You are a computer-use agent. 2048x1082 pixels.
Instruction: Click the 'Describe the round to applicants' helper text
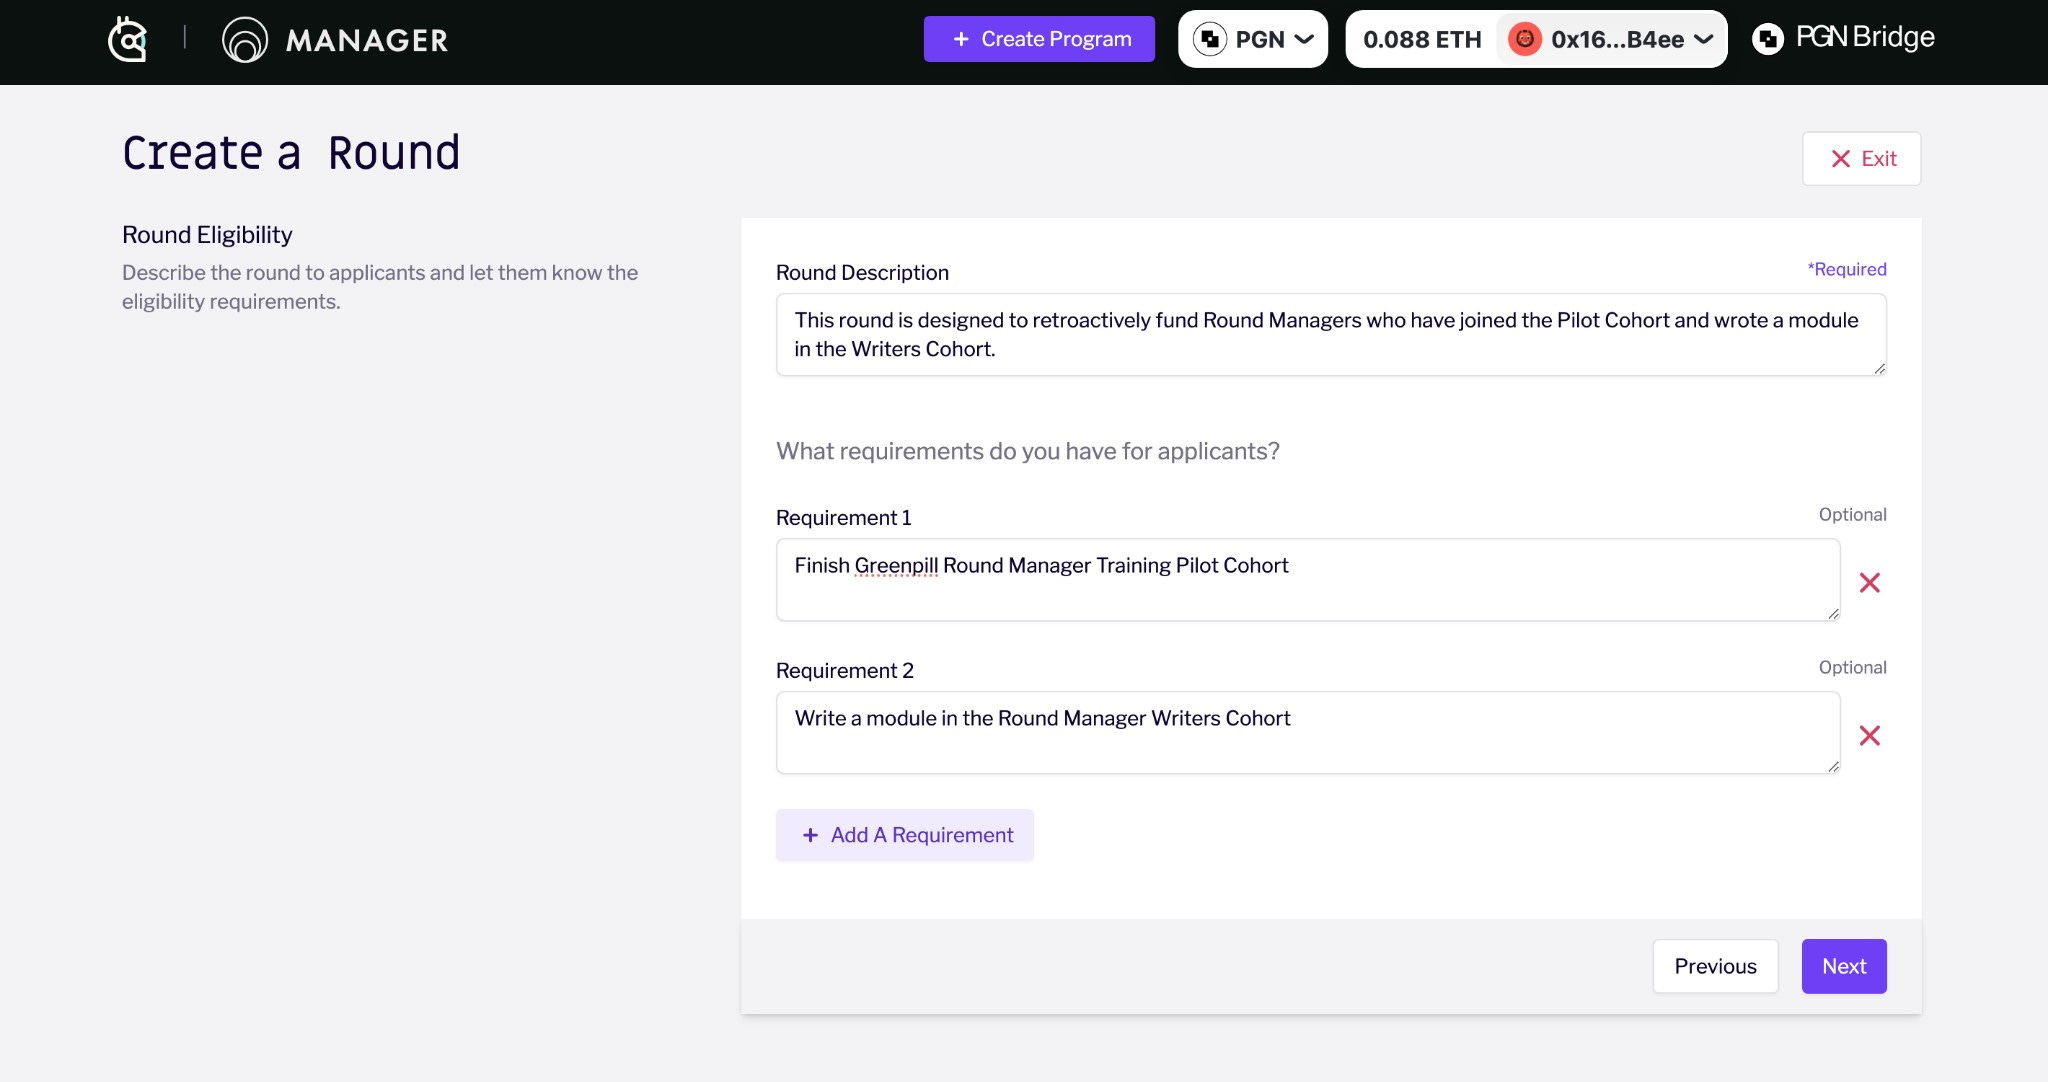(380, 287)
